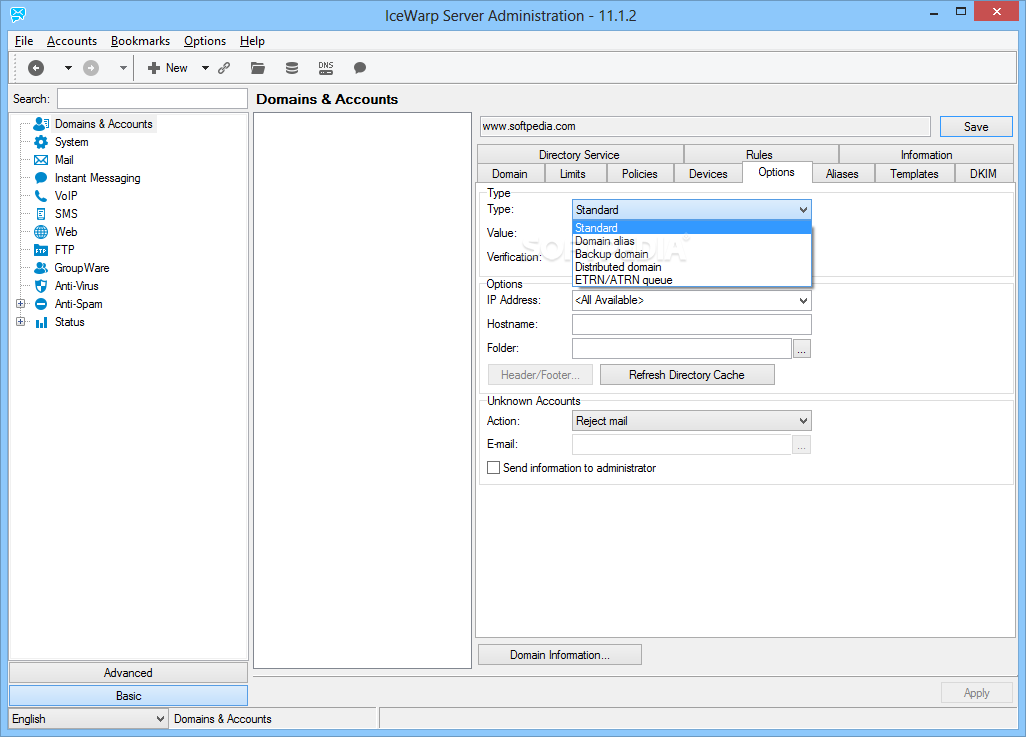The image size is (1026, 737).
Task: Switch to the Directory Service tab
Action: tap(579, 154)
